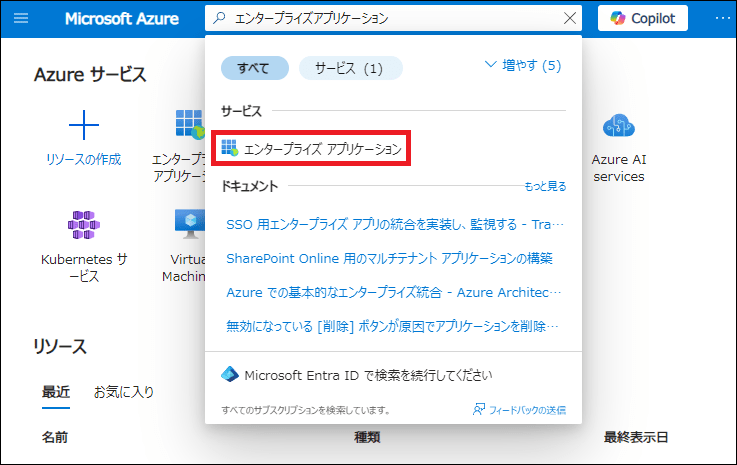Click the Microsoft Entra ID icon
Screen dimensions: 737x465
click(230, 375)
